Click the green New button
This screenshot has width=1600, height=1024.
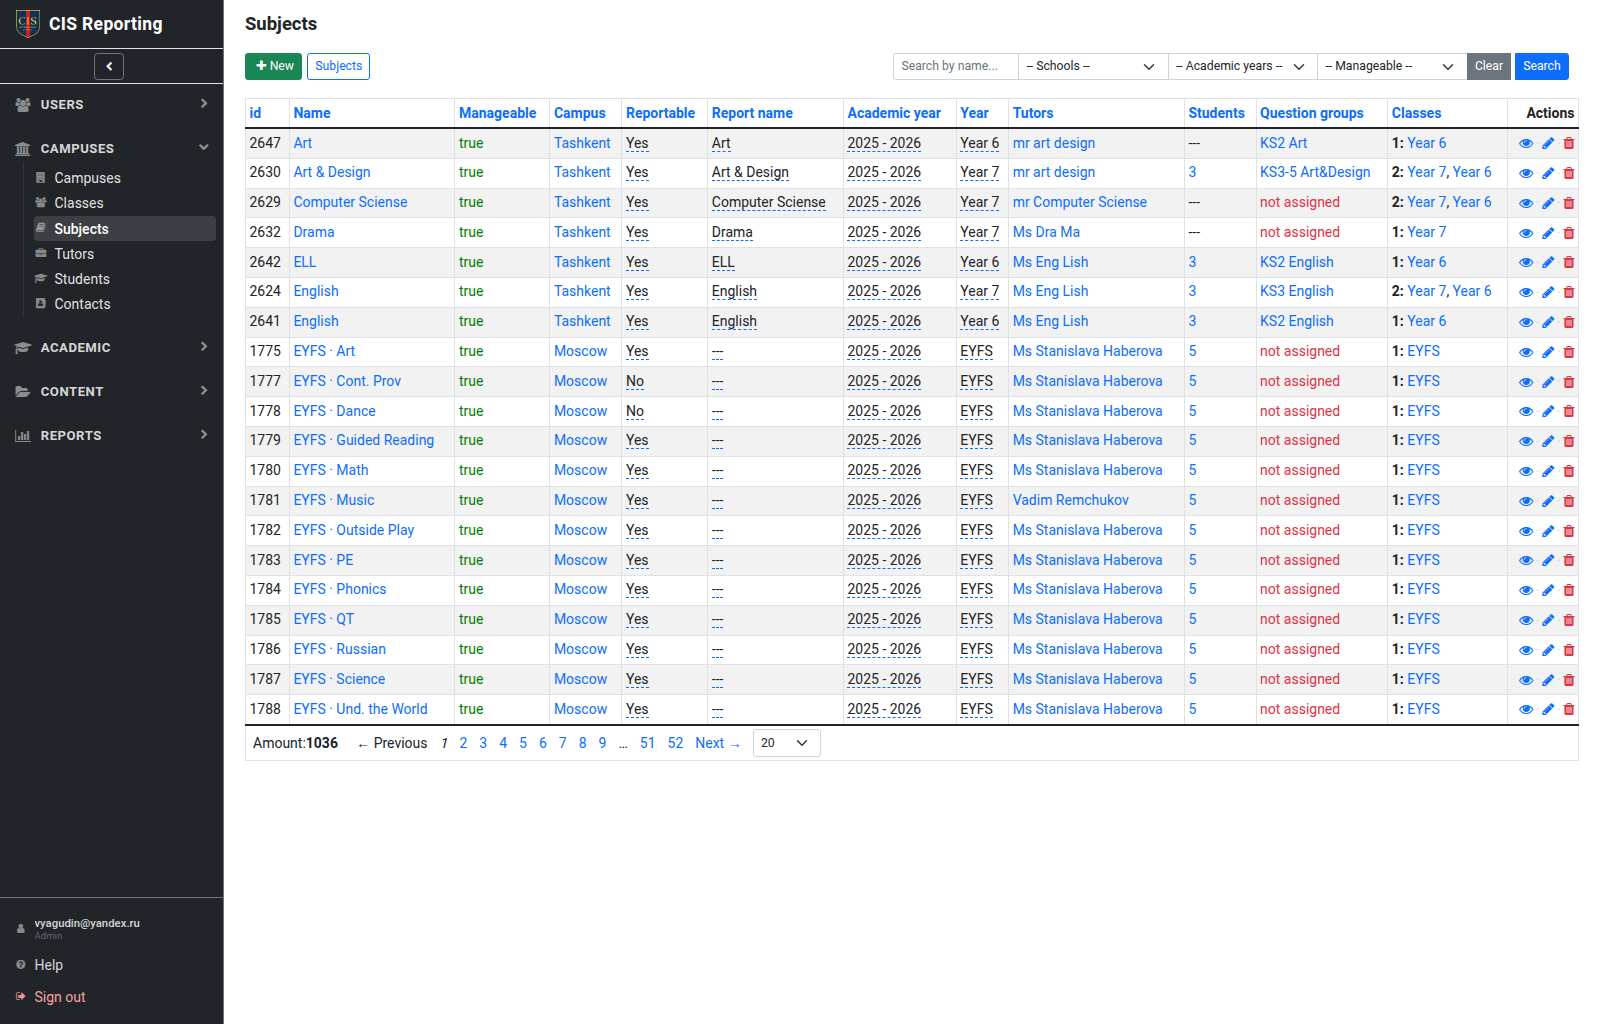273,66
